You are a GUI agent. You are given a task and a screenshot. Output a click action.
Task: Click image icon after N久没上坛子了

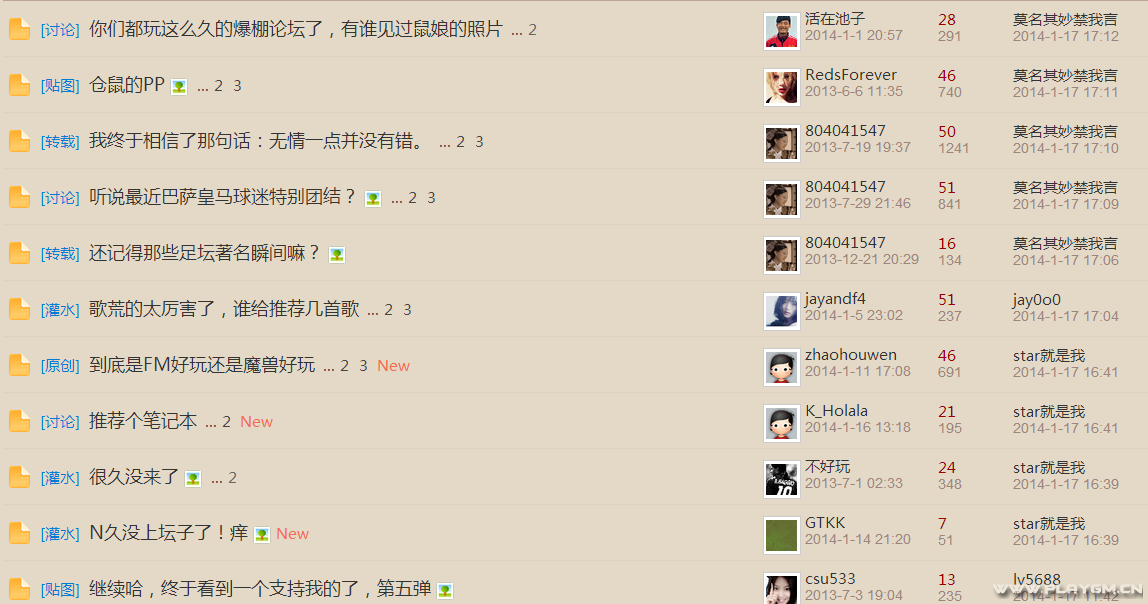pos(262,535)
